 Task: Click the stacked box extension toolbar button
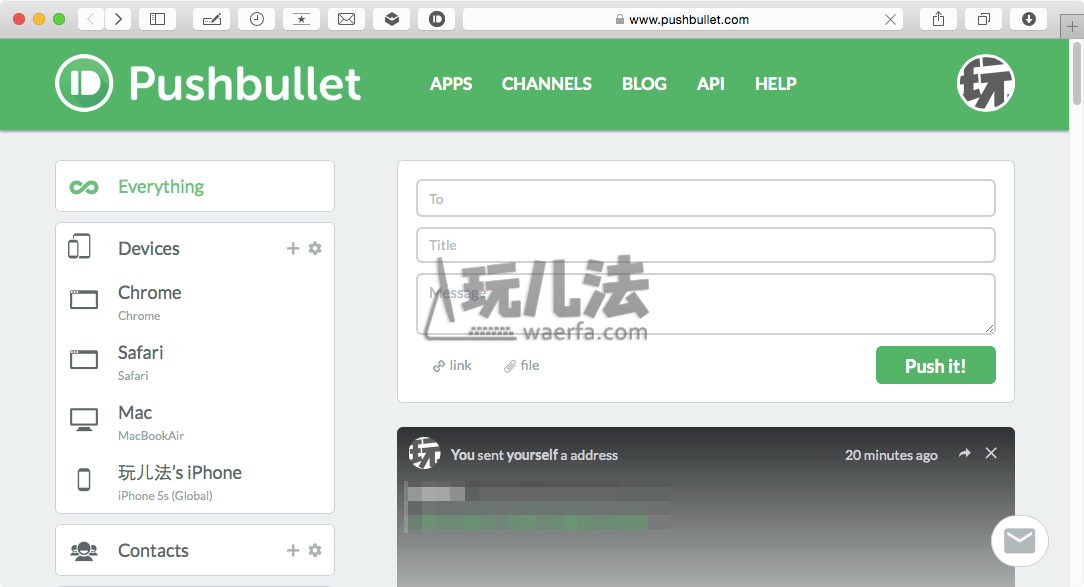(392, 19)
